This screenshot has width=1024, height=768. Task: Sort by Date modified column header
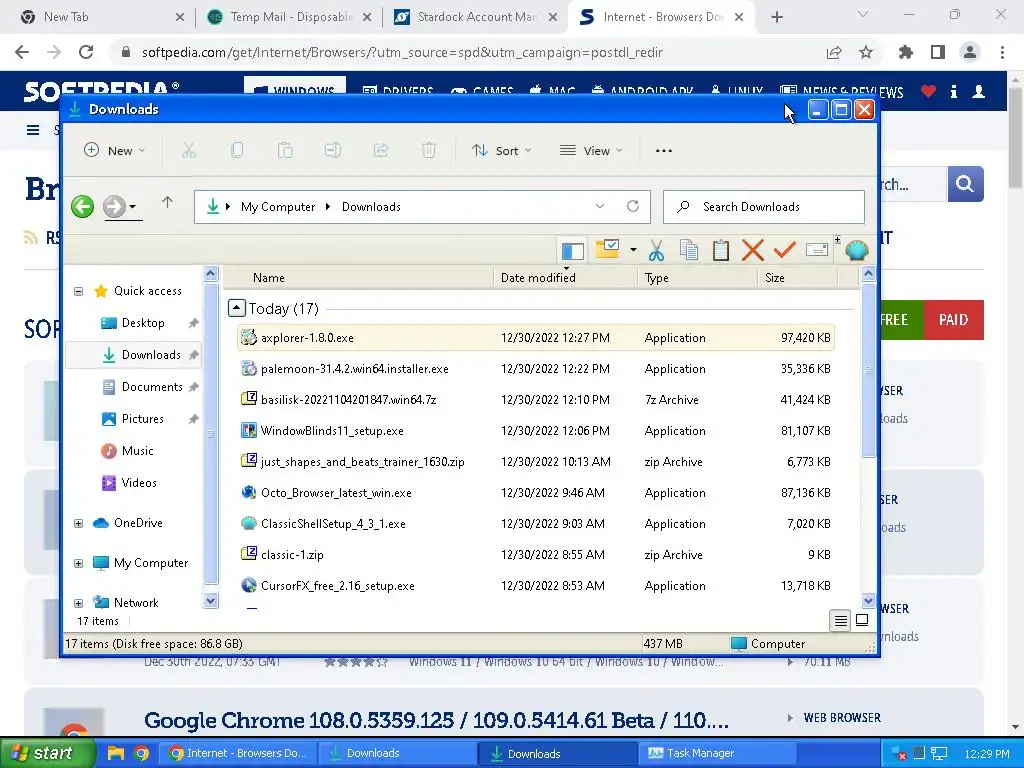coord(566,278)
